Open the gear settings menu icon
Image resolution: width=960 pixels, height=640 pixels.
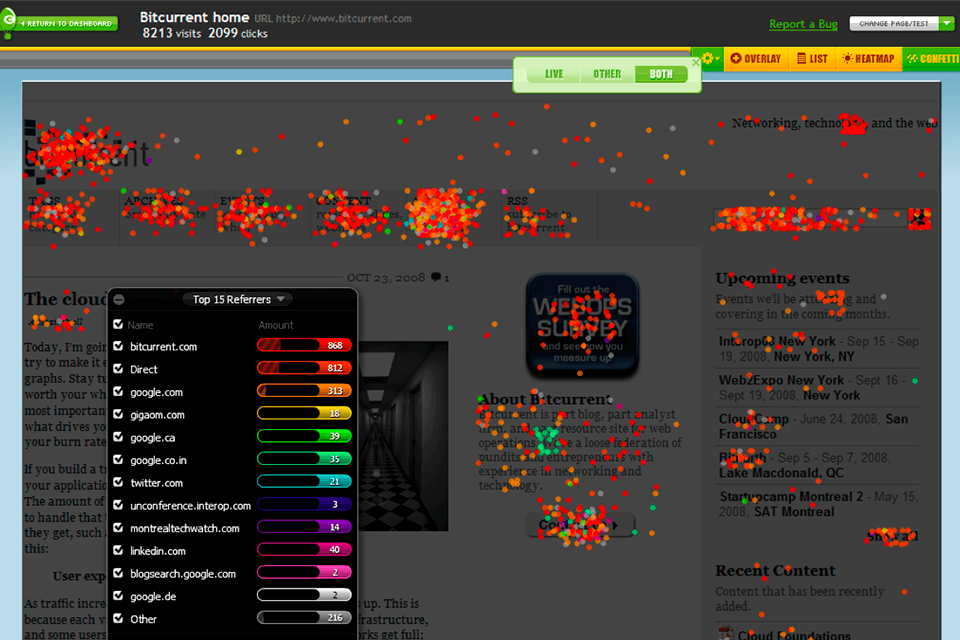coord(709,59)
